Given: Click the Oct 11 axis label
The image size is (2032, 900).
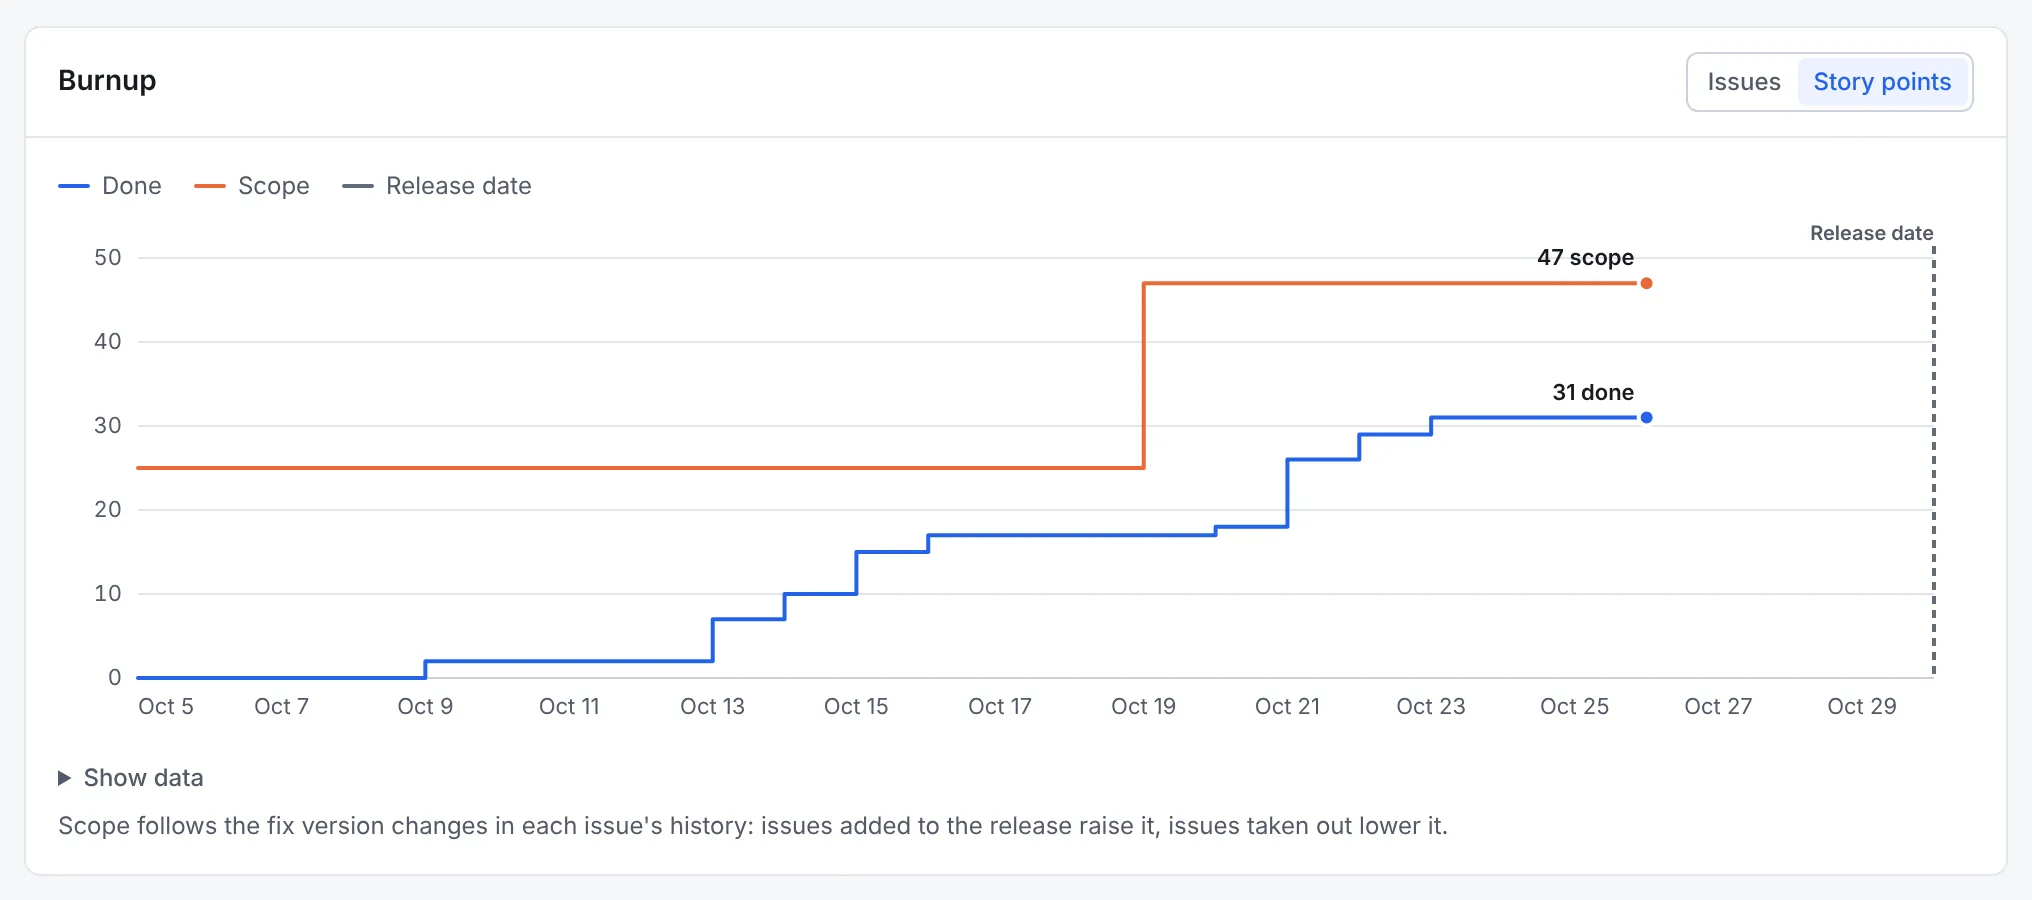Looking at the screenshot, I should [569, 706].
